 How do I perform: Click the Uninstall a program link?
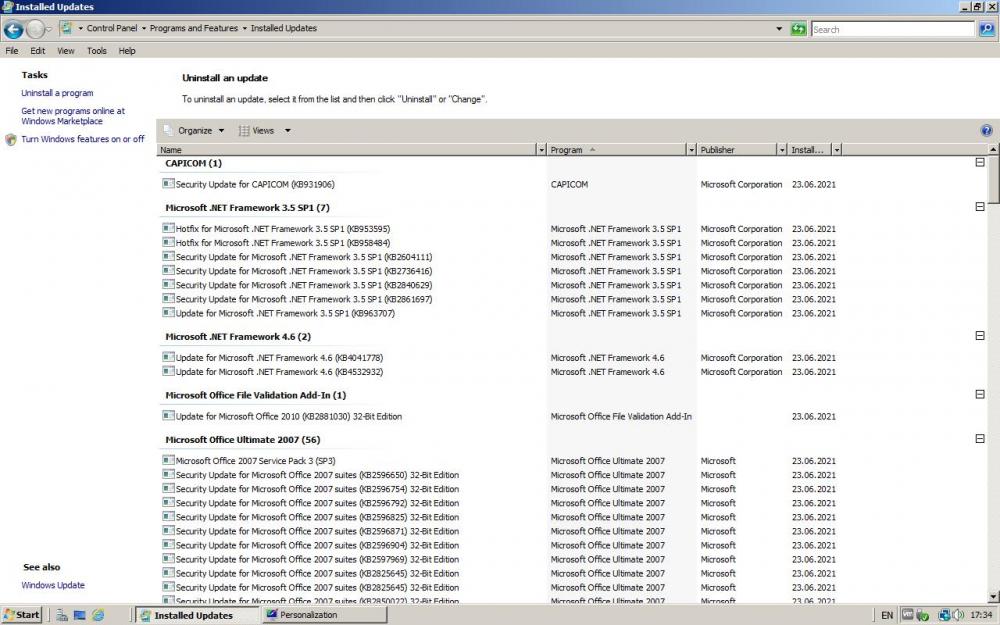point(57,93)
